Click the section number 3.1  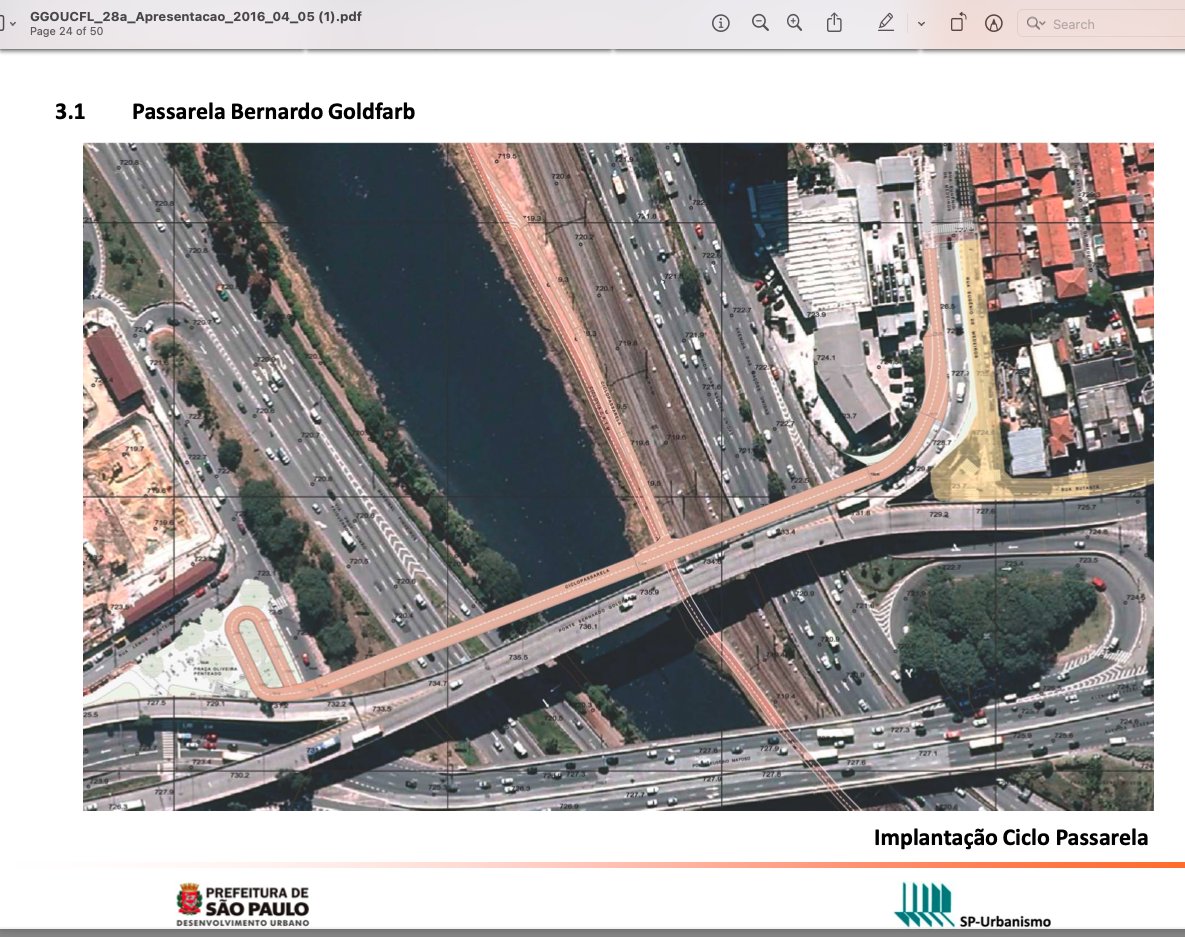[70, 112]
